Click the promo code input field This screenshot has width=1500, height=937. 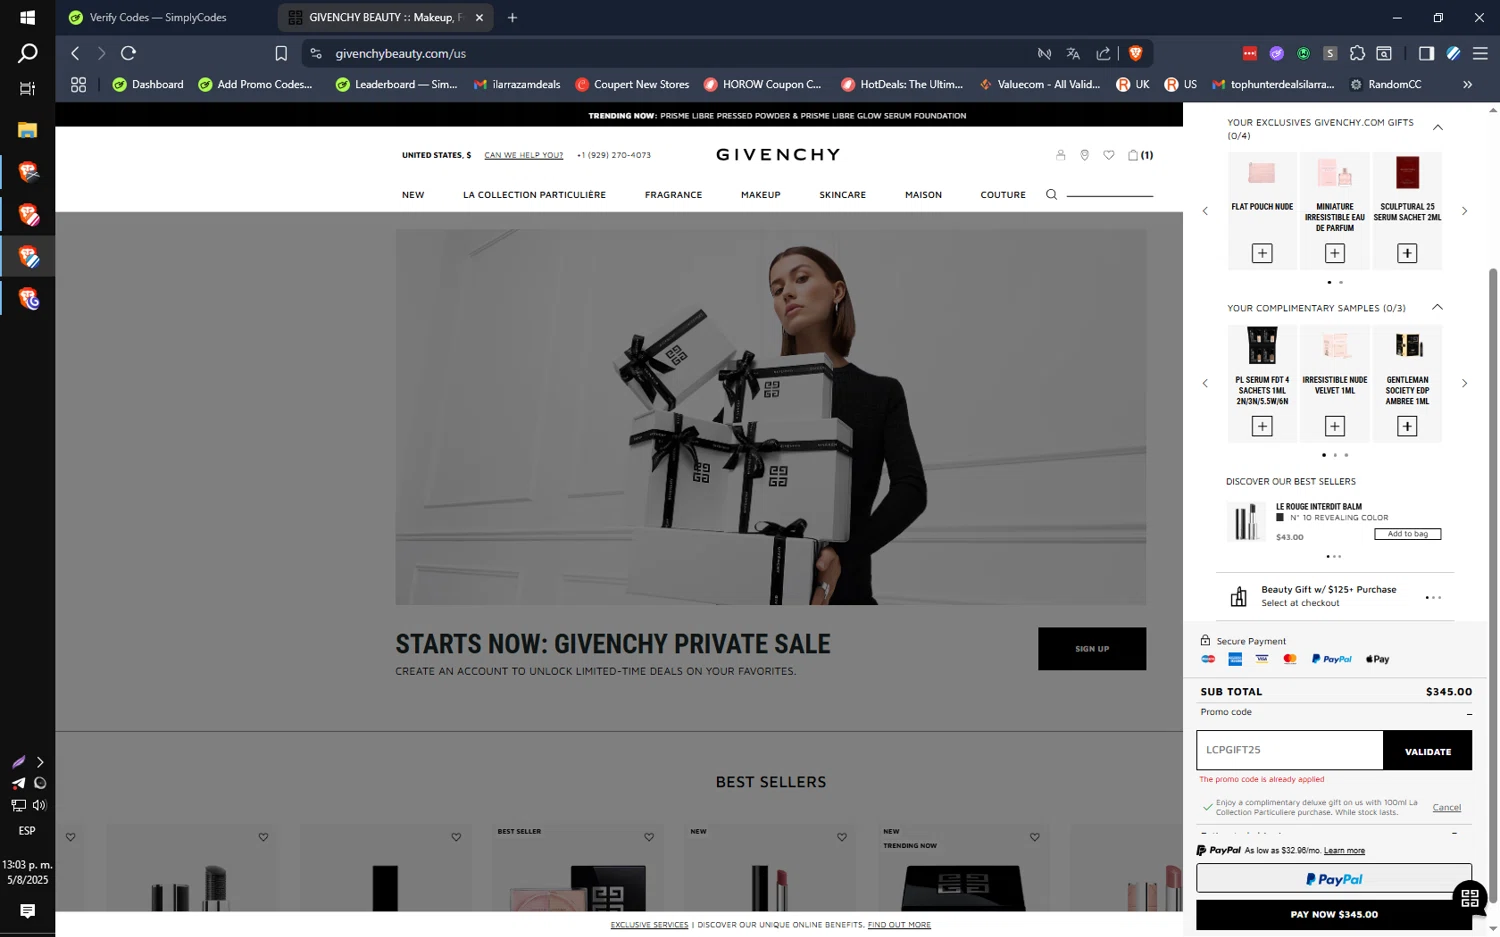[x=1289, y=750]
